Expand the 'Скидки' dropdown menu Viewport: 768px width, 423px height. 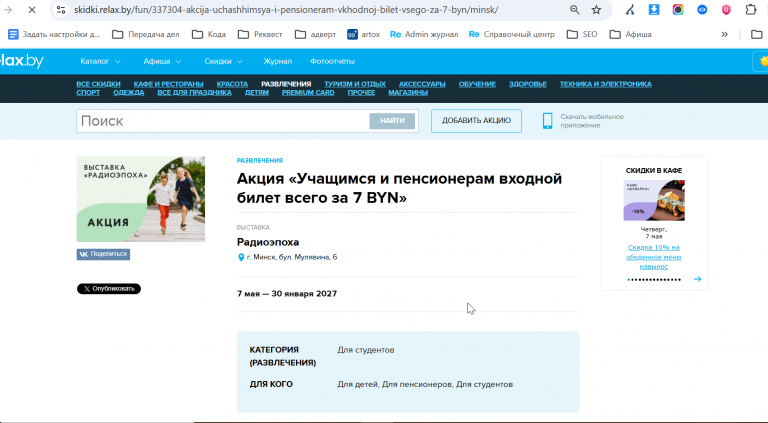coord(223,61)
